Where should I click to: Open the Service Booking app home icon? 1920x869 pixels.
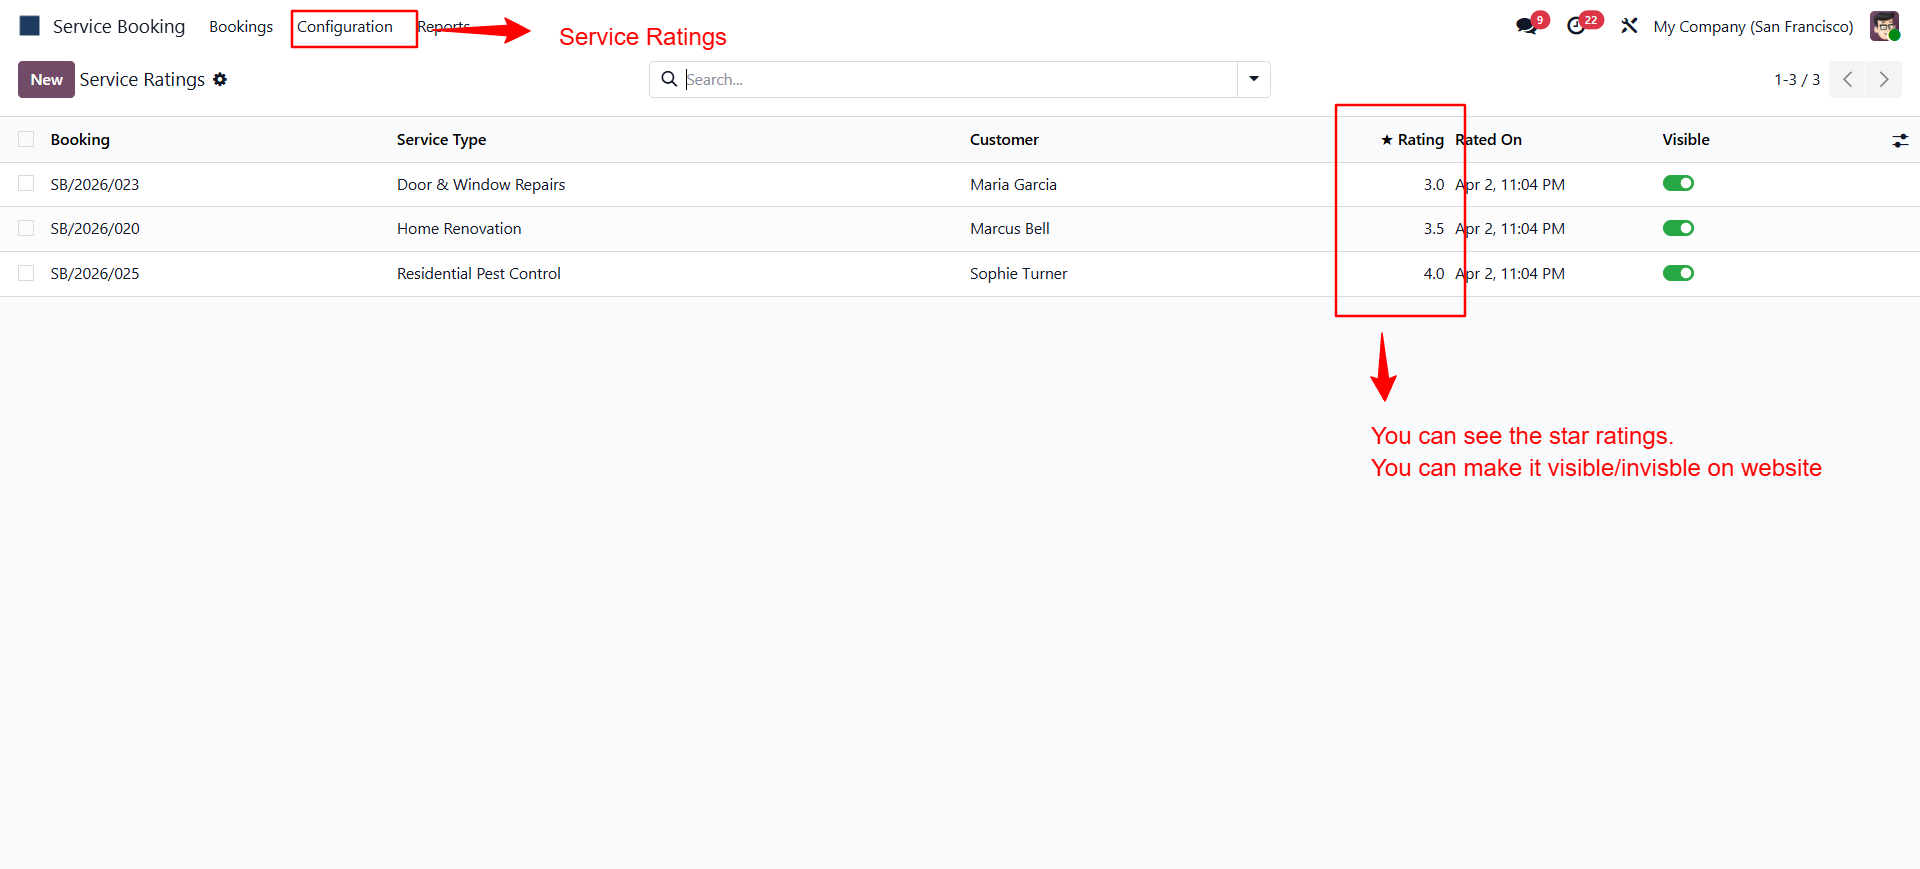point(30,26)
